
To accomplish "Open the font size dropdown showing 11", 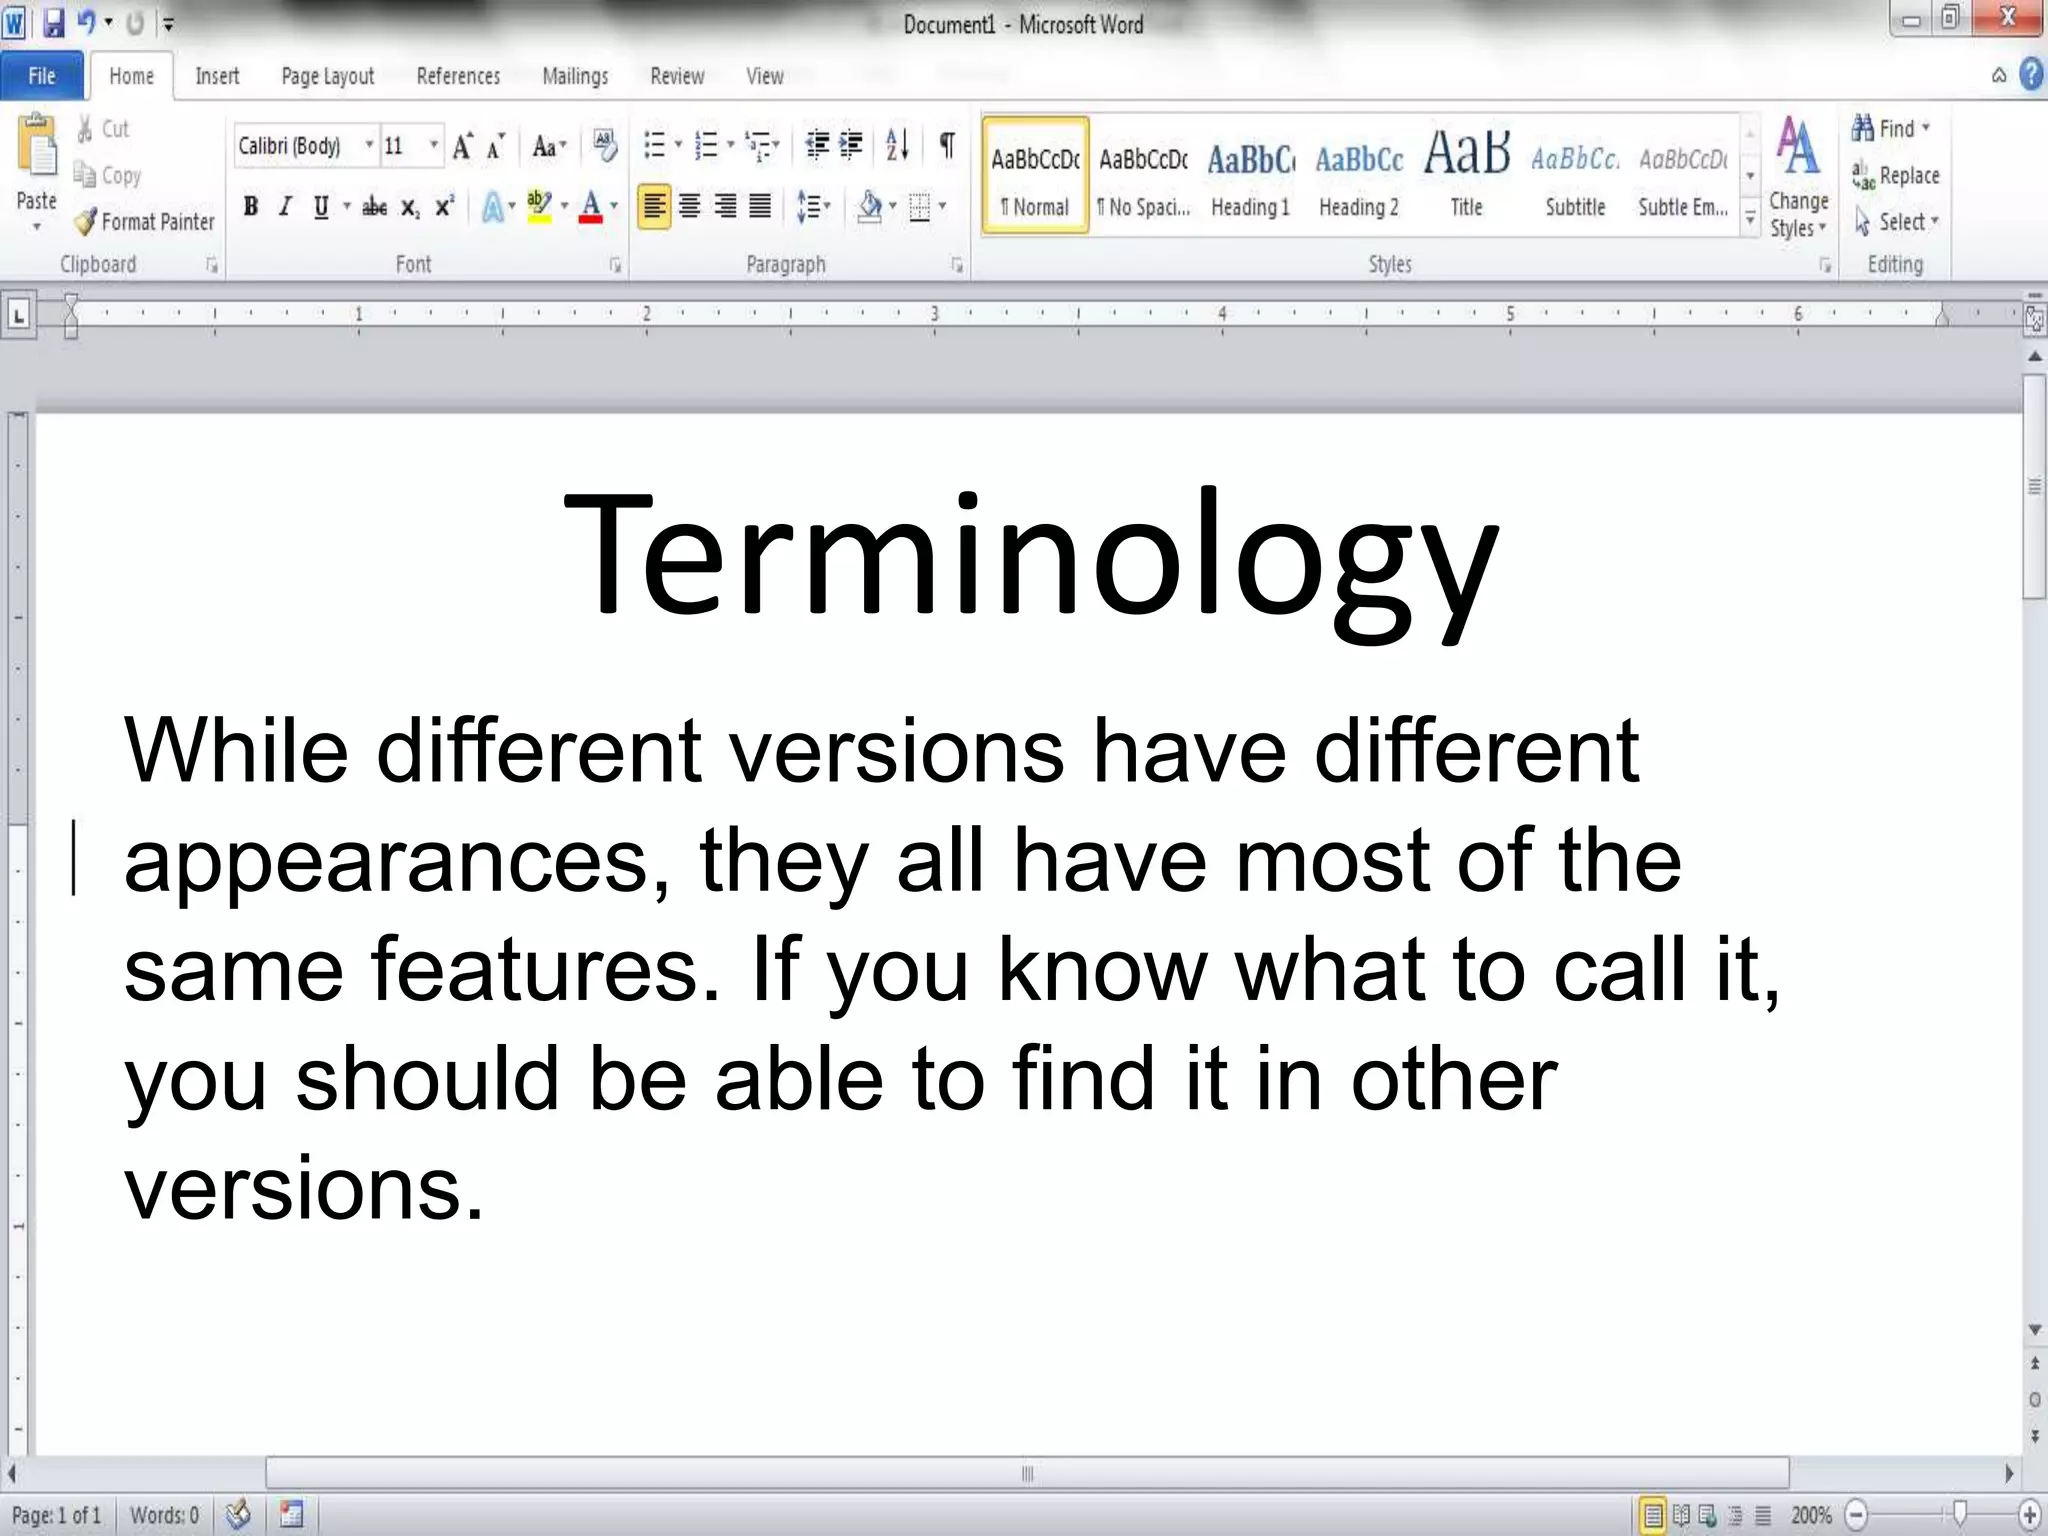I will click(x=434, y=146).
